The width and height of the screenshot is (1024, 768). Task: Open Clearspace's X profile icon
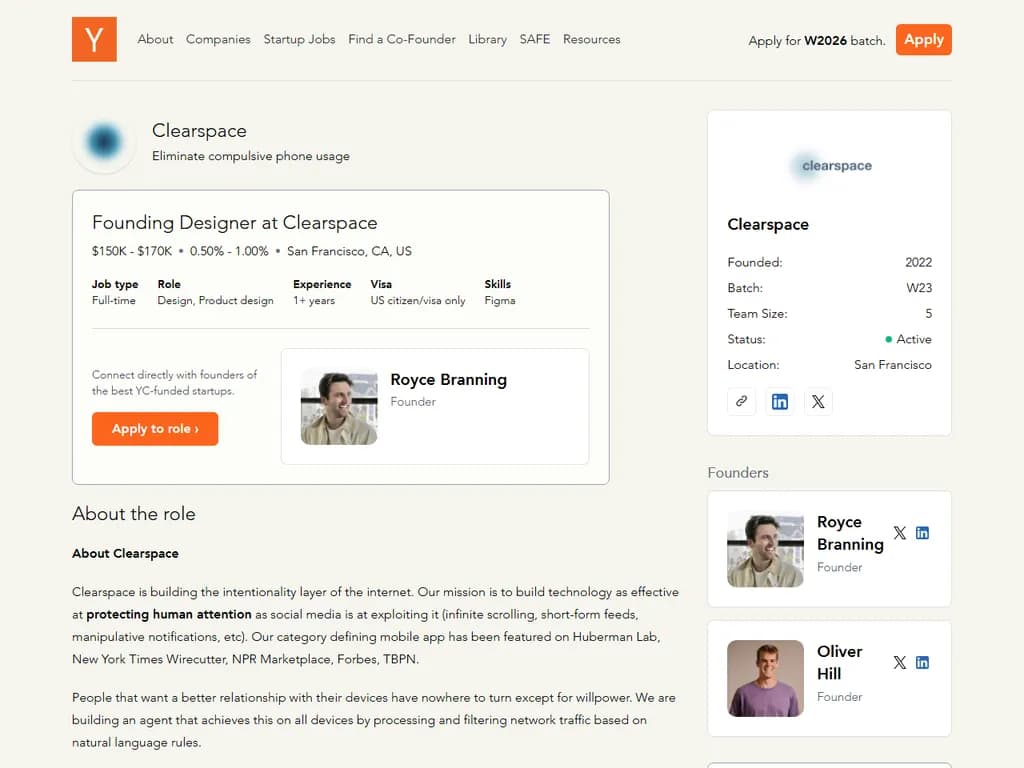(818, 401)
